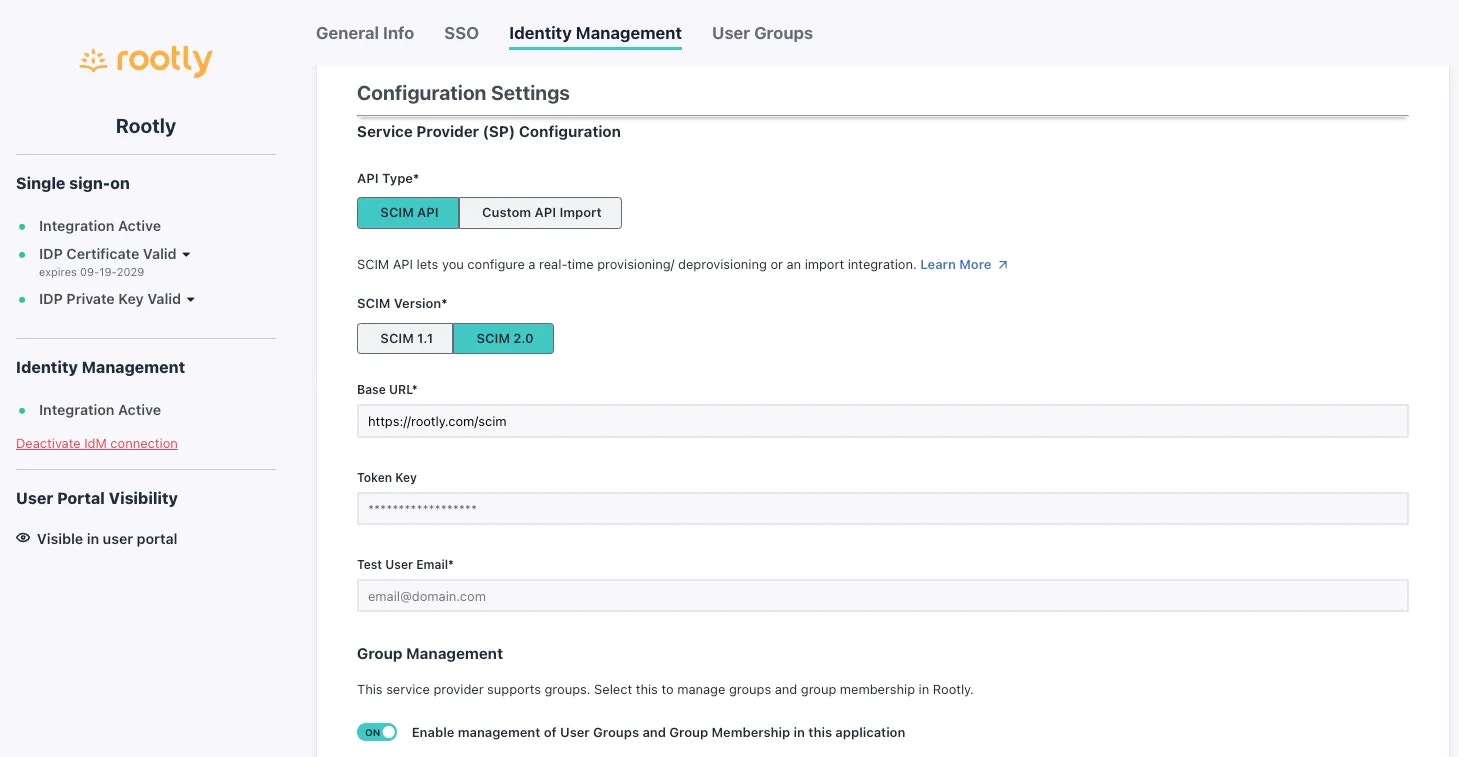Go to the User Groups tab

click(762, 33)
